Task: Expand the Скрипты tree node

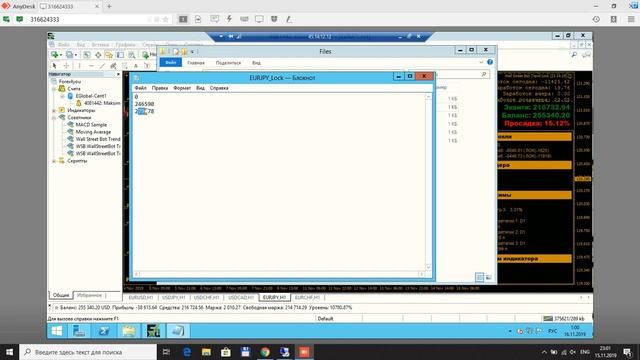Action: [54, 161]
